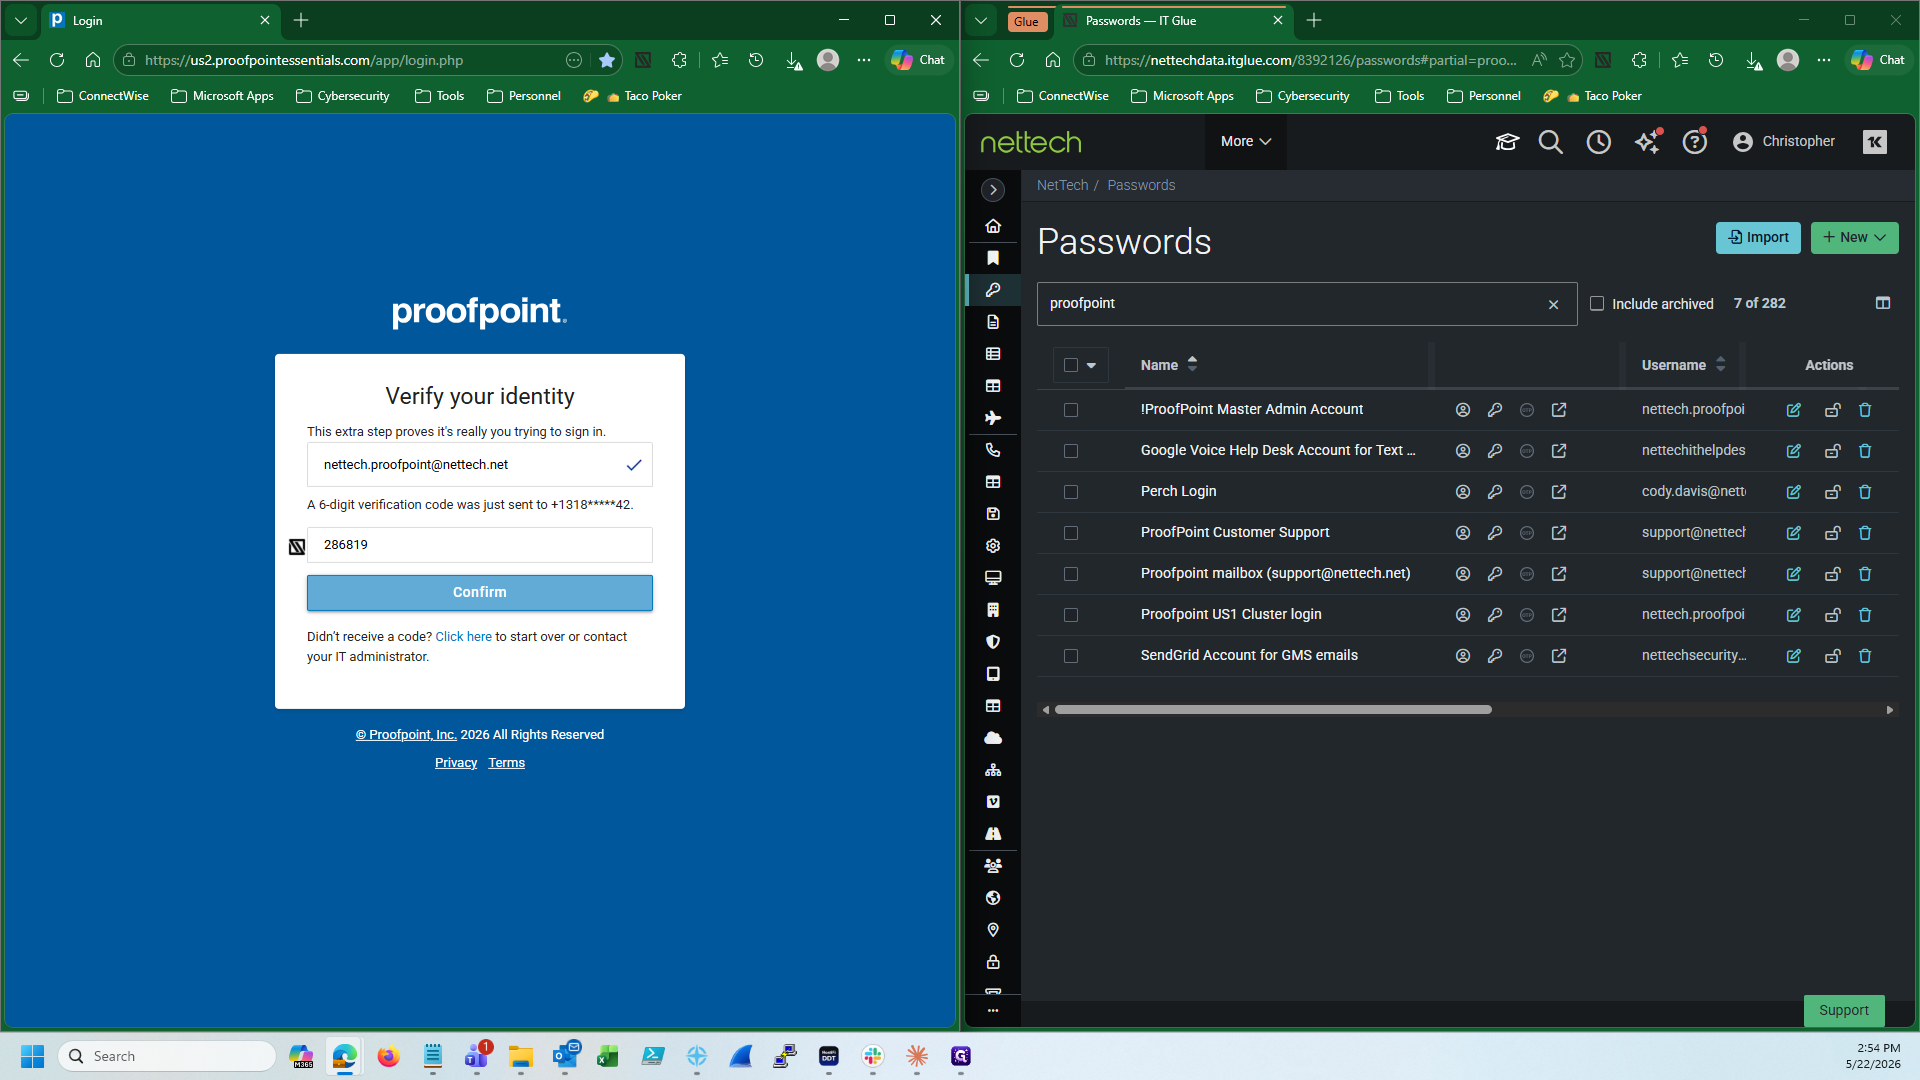The height and width of the screenshot is (1080, 1920).
Task: Click the Confirm button on Proofpoint
Action: (x=480, y=593)
